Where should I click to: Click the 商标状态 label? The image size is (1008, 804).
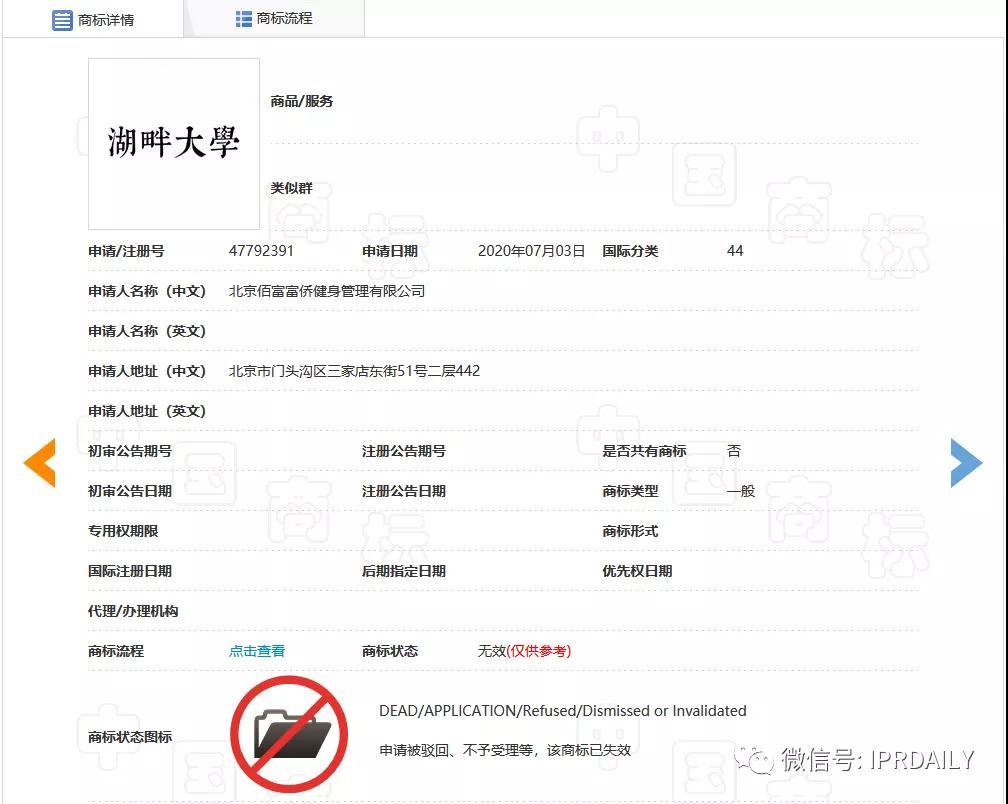[x=390, y=651]
